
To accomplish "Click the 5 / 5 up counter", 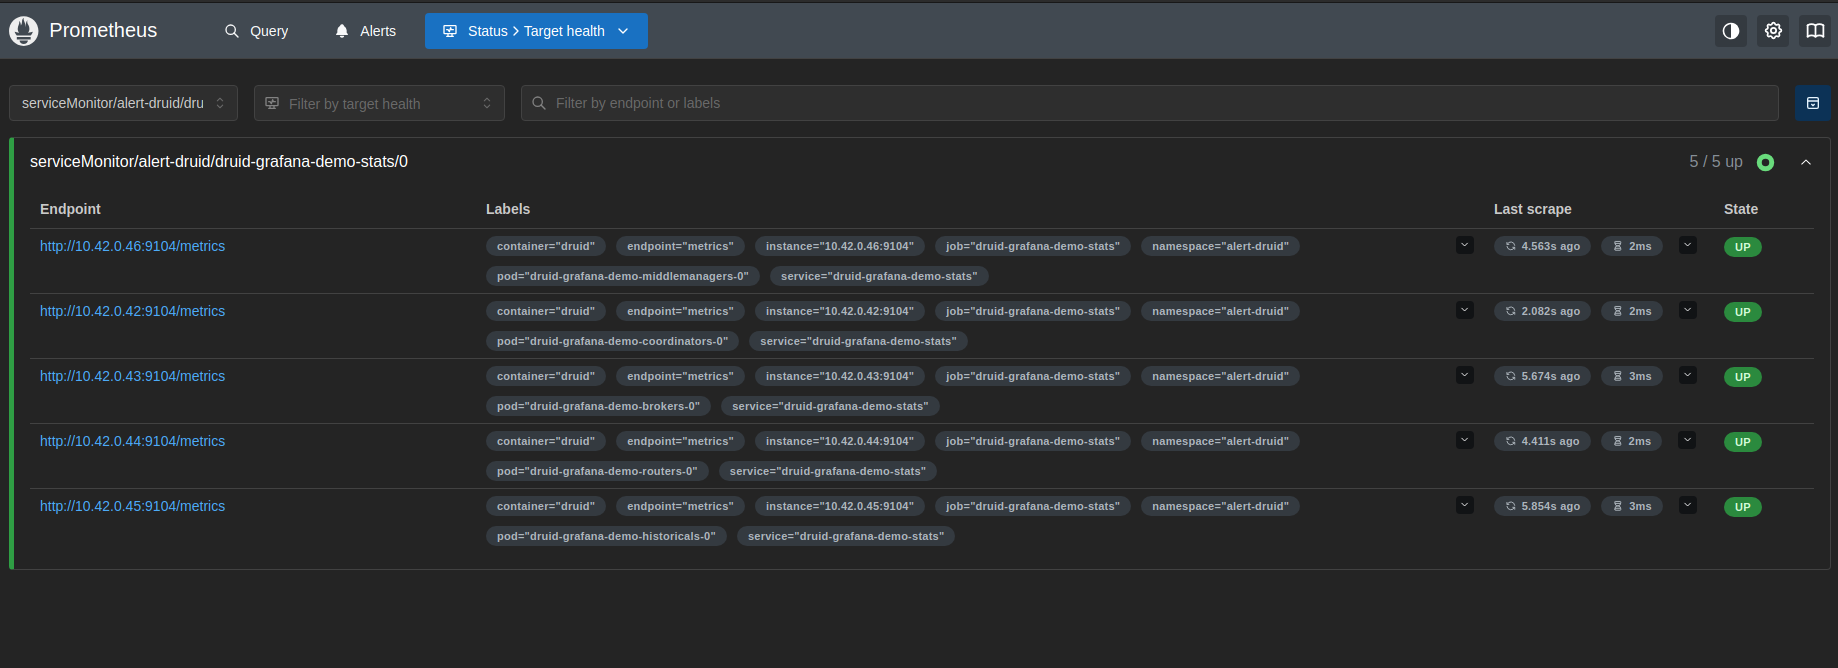I will 1716,162.
